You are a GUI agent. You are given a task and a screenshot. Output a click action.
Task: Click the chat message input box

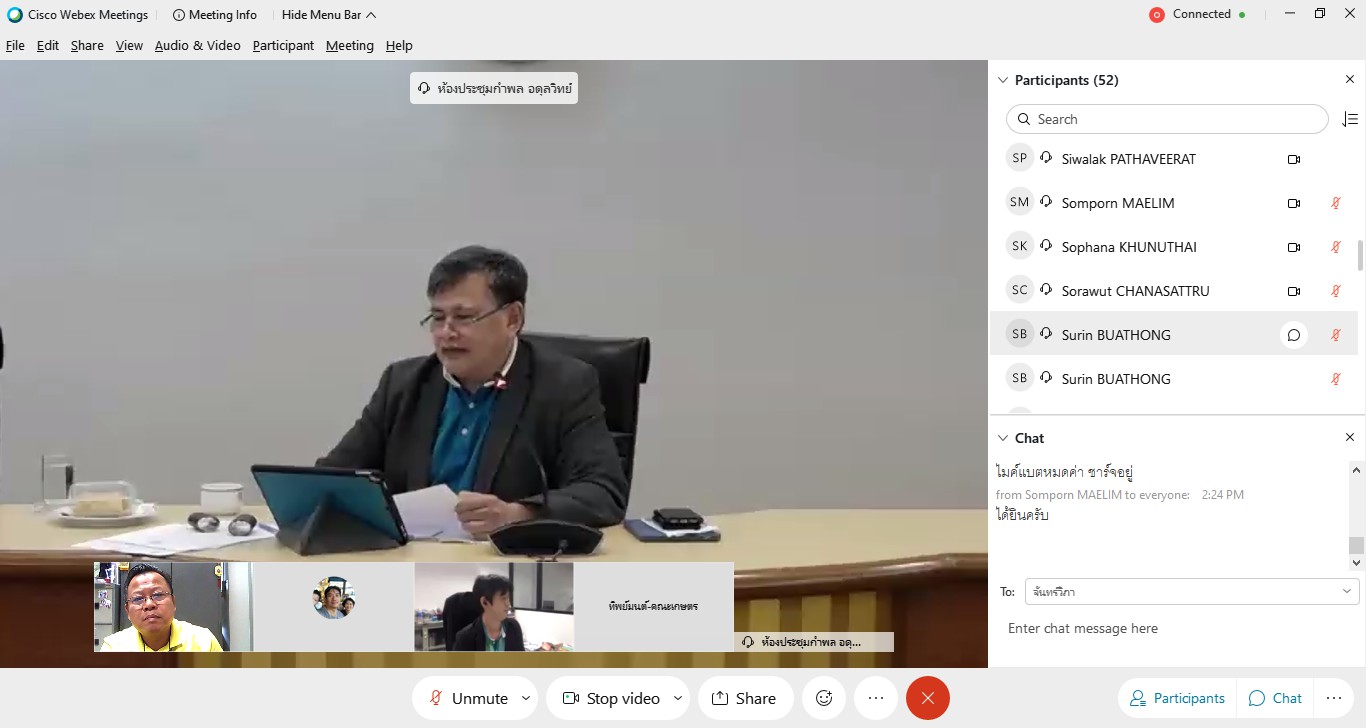click(x=1177, y=629)
